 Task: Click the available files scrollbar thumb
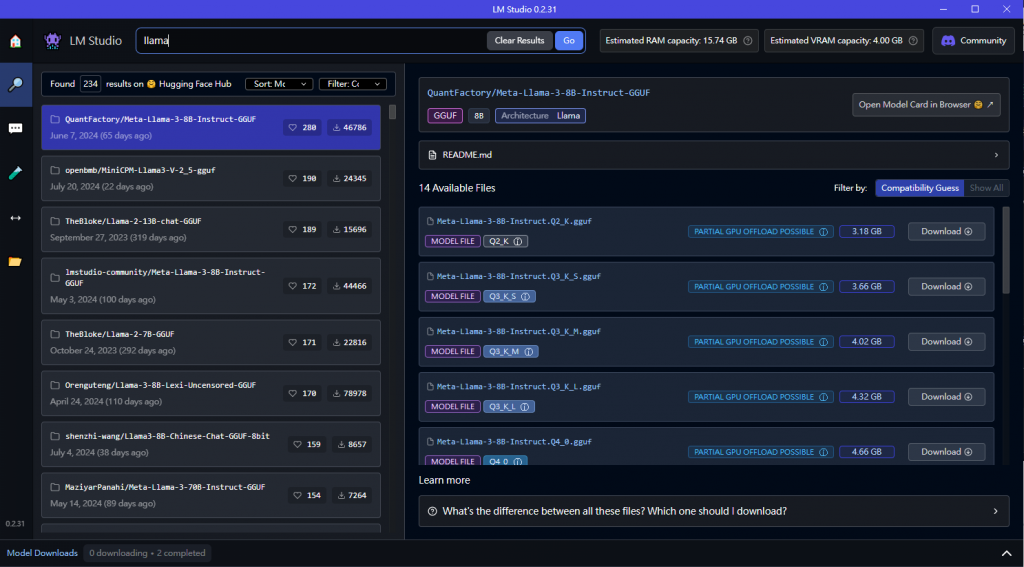tap(1006, 250)
